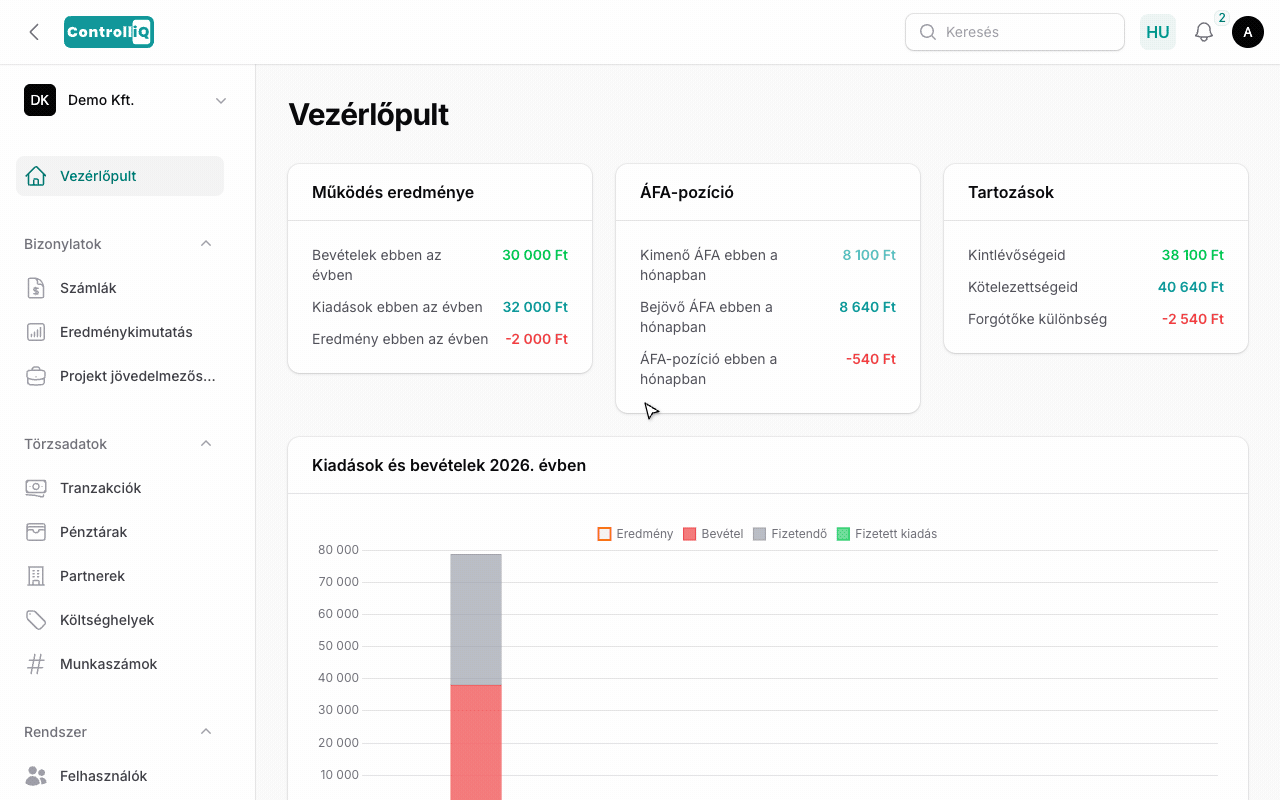This screenshot has height=800, width=1280.
Task: Collapse the Bizonylatok section
Action: [206, 244]
